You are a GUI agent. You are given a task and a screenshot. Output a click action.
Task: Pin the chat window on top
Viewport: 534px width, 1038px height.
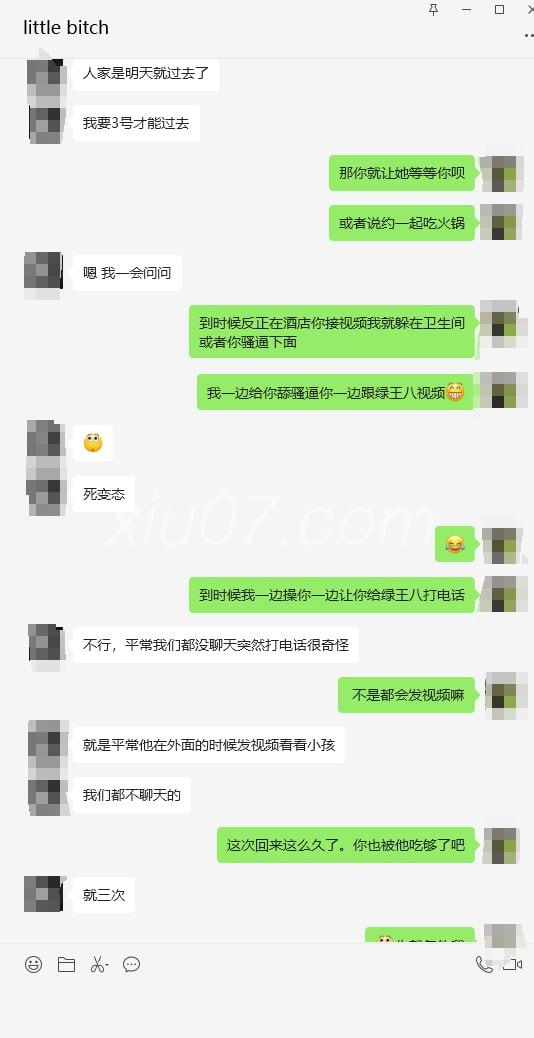(434, 9)
